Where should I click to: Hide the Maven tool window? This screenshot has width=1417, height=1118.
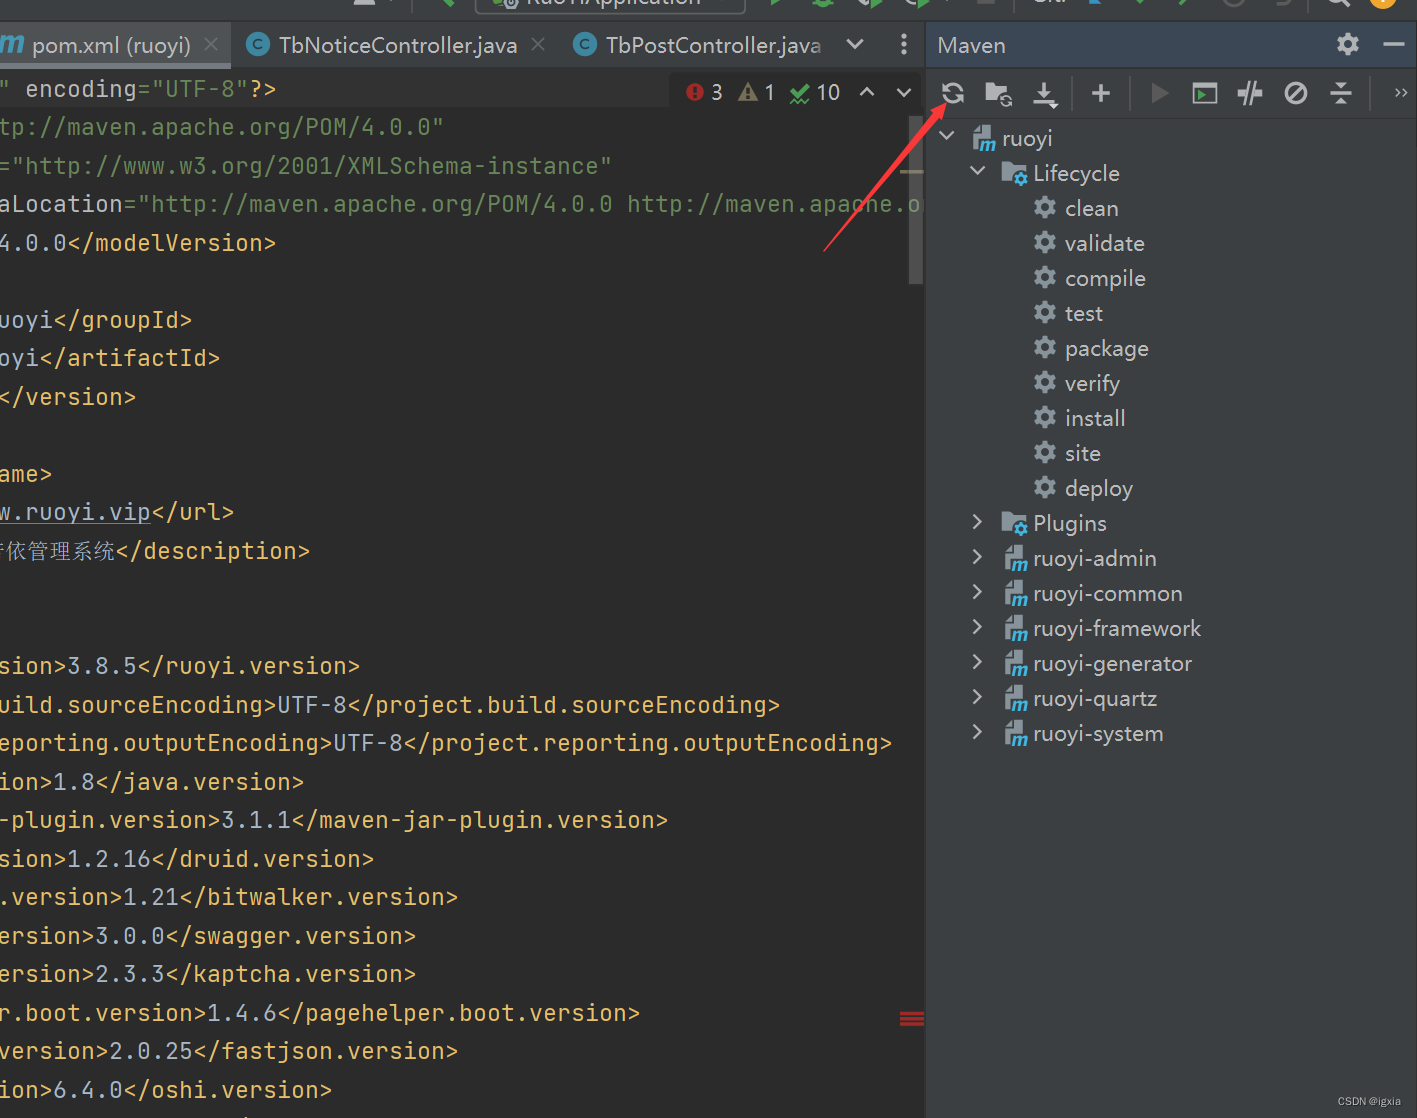click(1394, 45)
